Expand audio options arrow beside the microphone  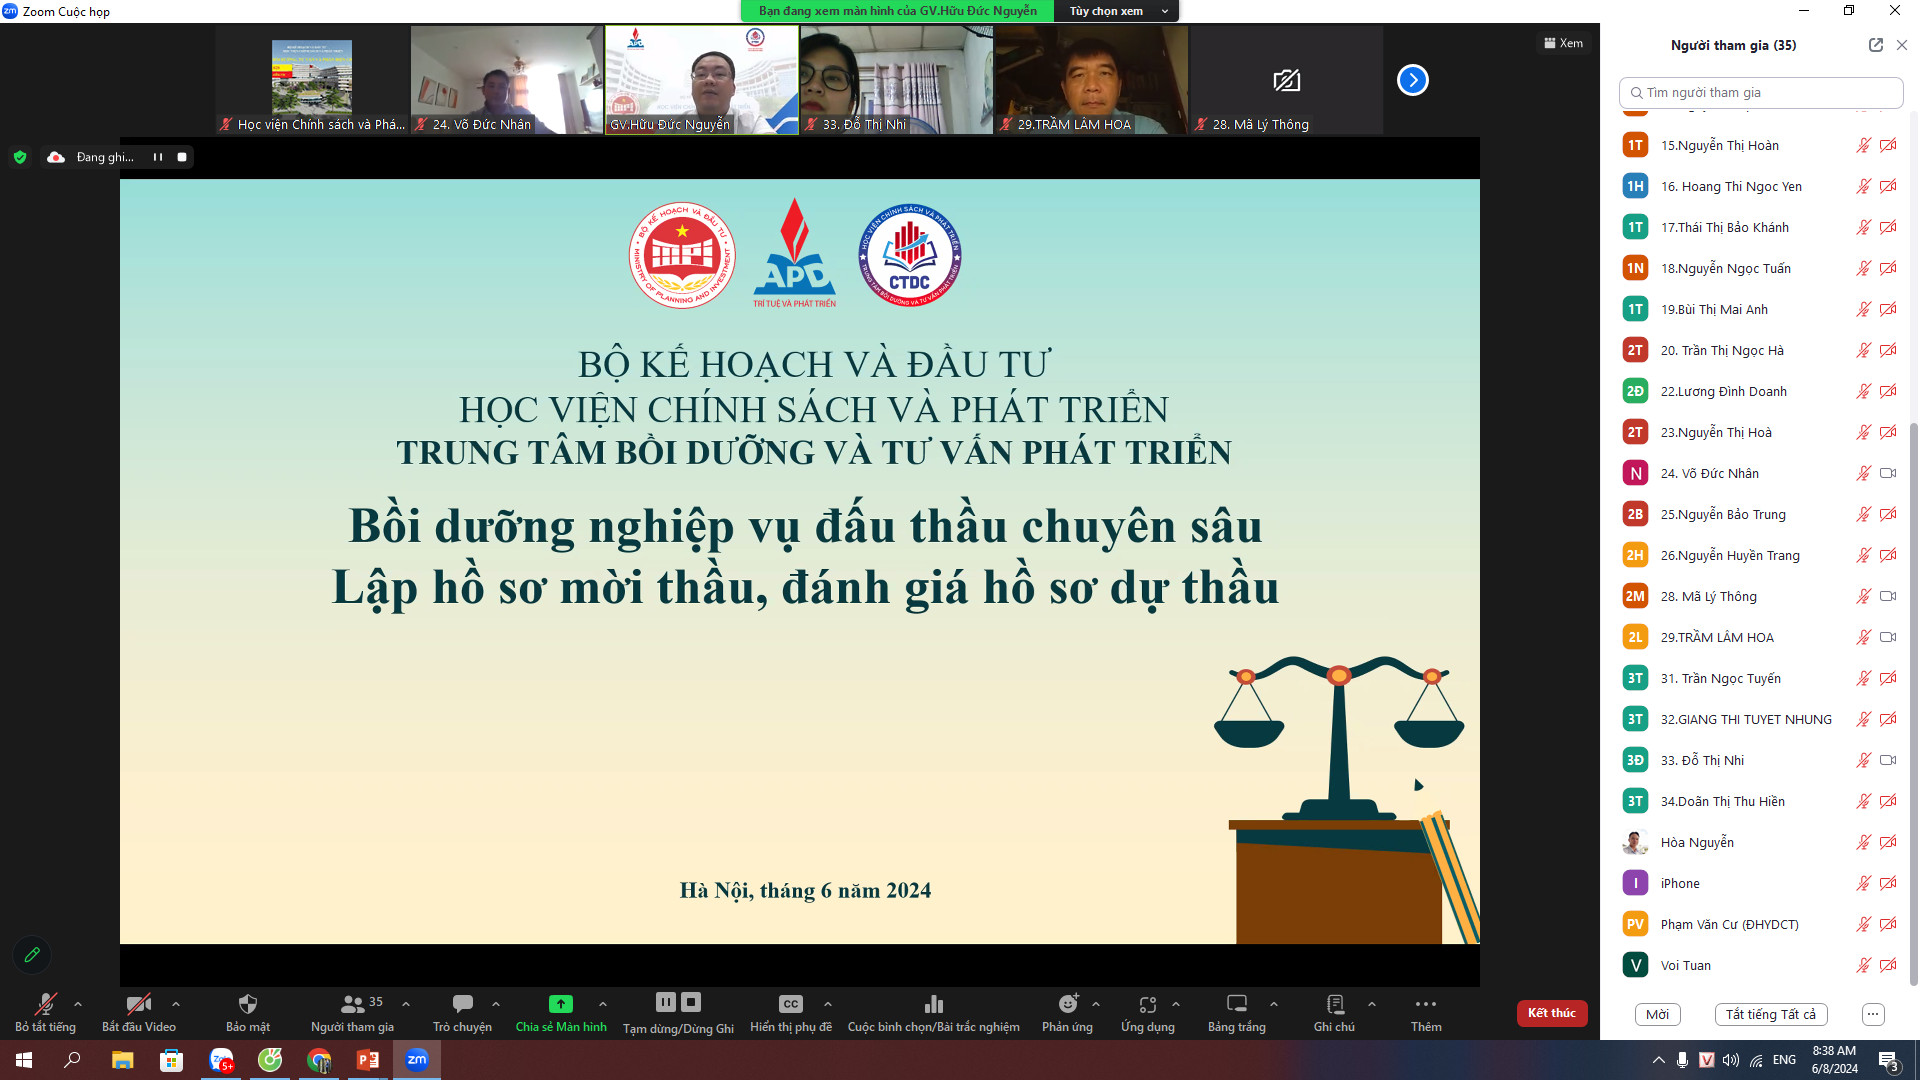78,1004
